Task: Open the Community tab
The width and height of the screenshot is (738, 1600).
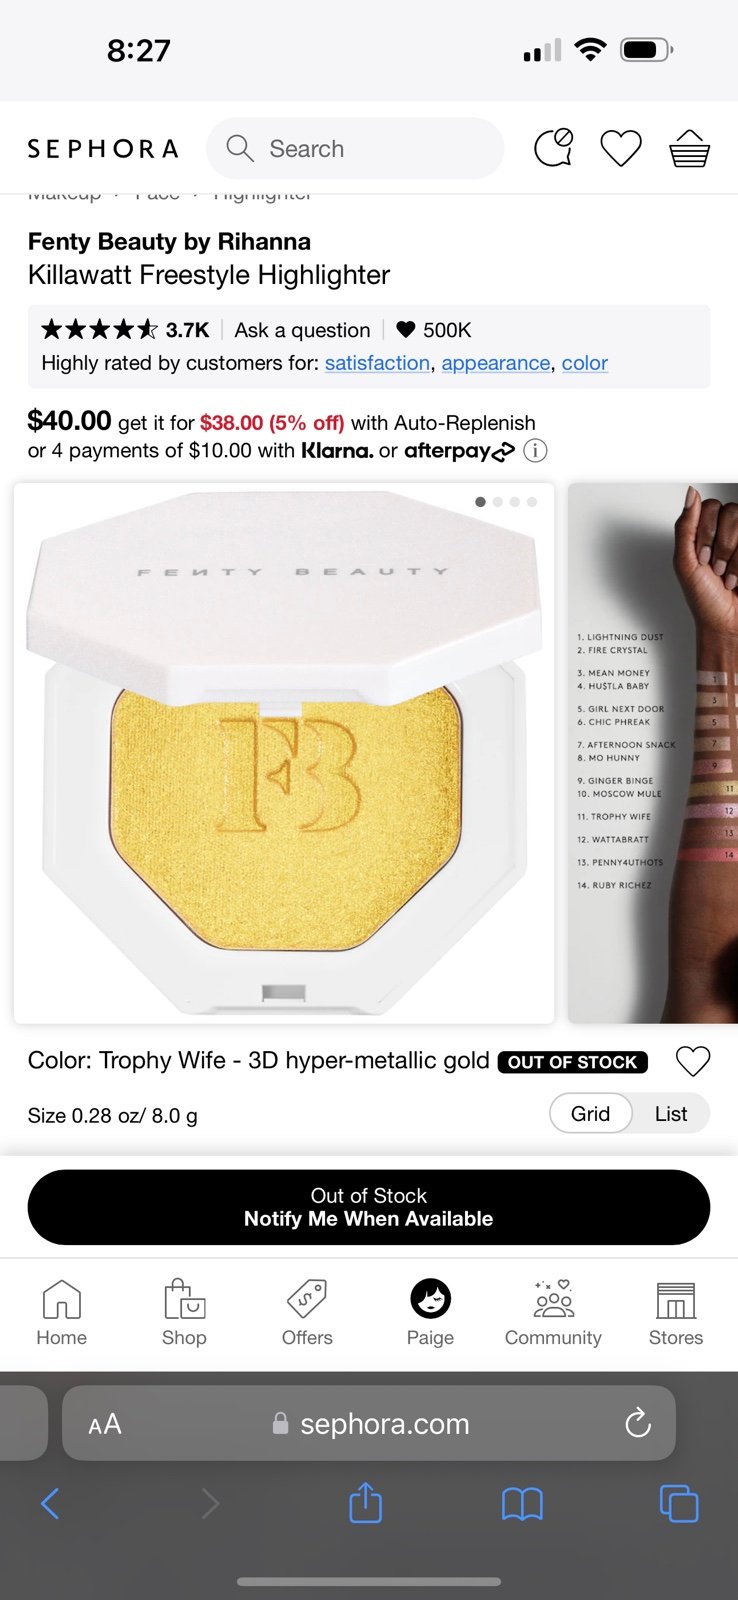Action: point(553,1313)
